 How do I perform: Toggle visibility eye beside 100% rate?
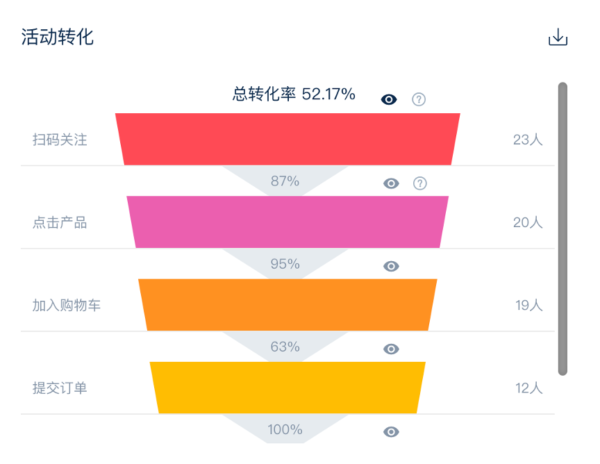point(391,432)
